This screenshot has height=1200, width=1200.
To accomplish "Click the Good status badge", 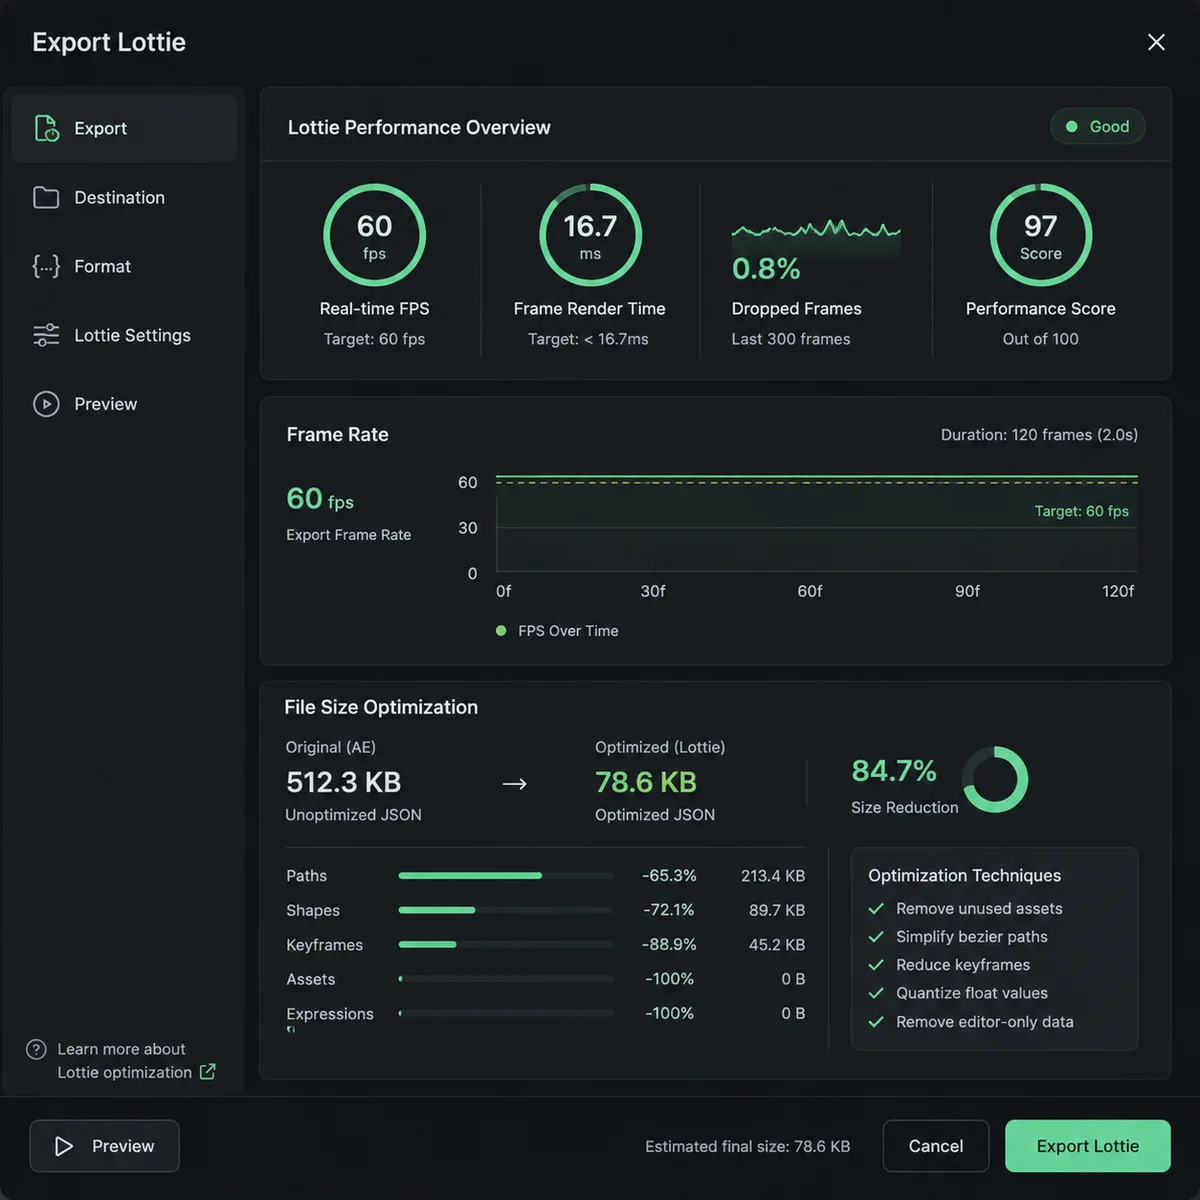I will [1098, 127].
